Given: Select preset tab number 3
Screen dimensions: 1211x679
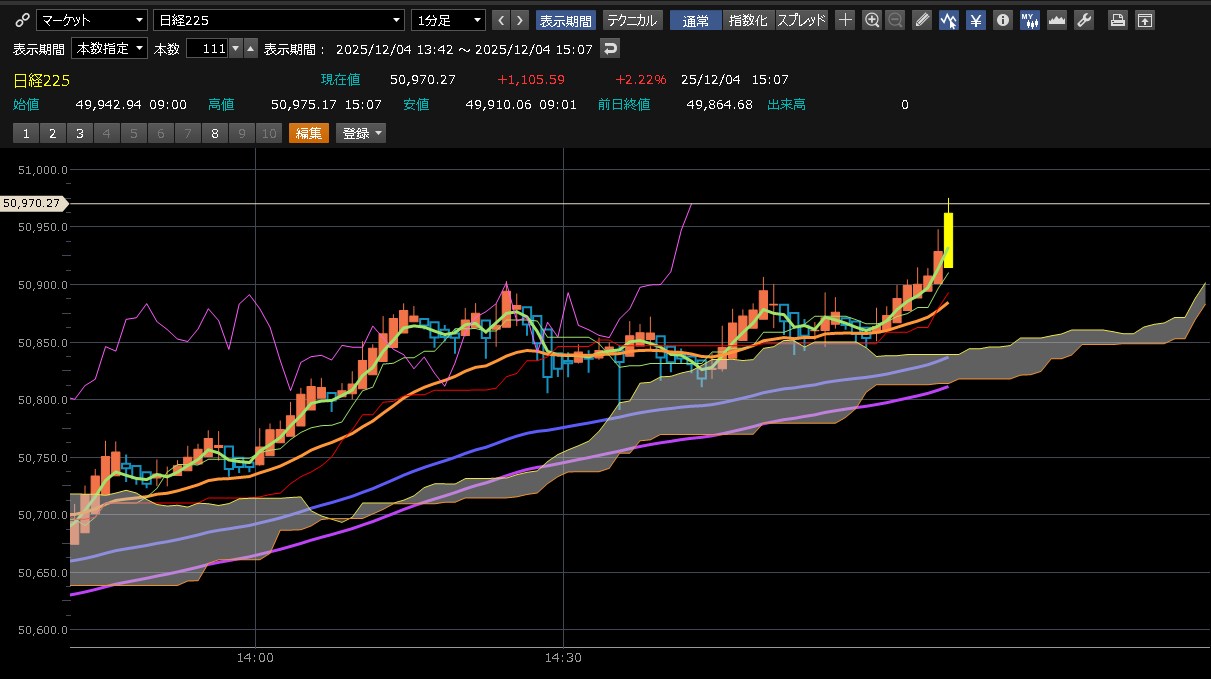Looking at the screenshot, I should pyautogui.click(x=79, y=133).
